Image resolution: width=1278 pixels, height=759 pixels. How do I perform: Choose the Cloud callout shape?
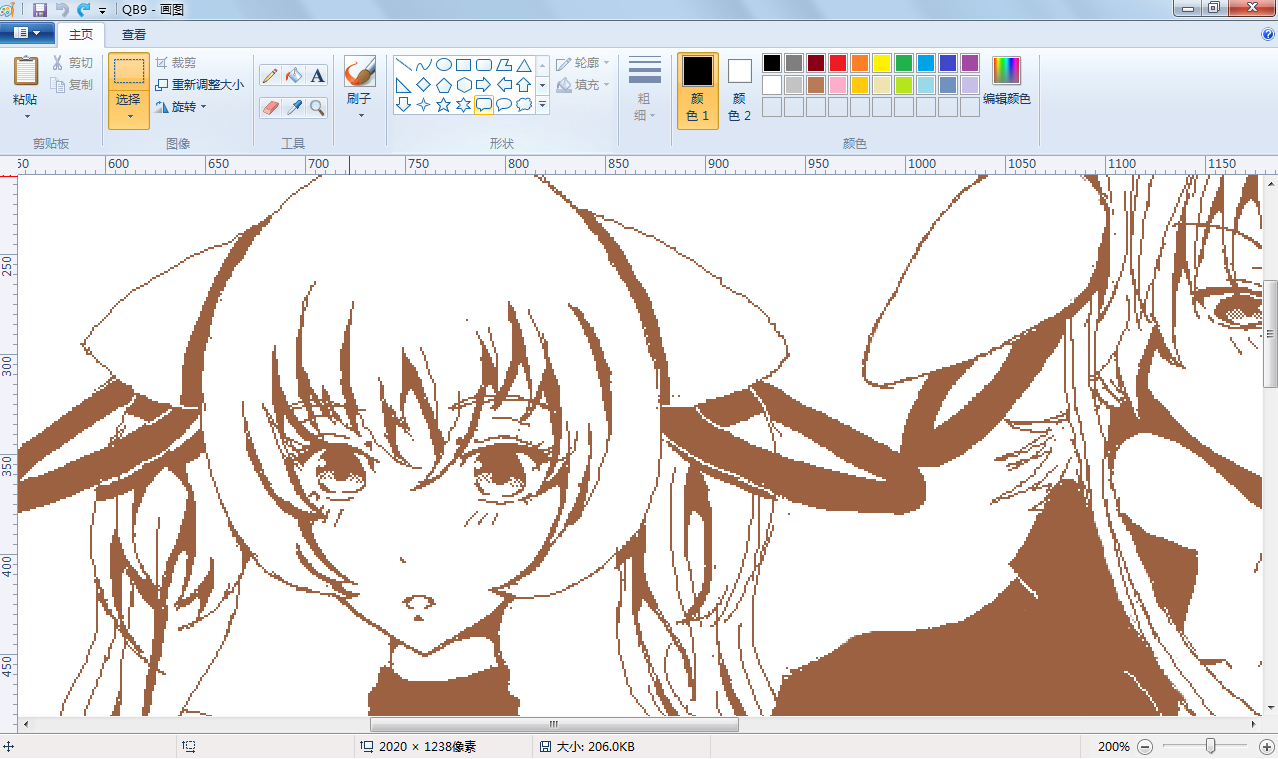point(524,105)
